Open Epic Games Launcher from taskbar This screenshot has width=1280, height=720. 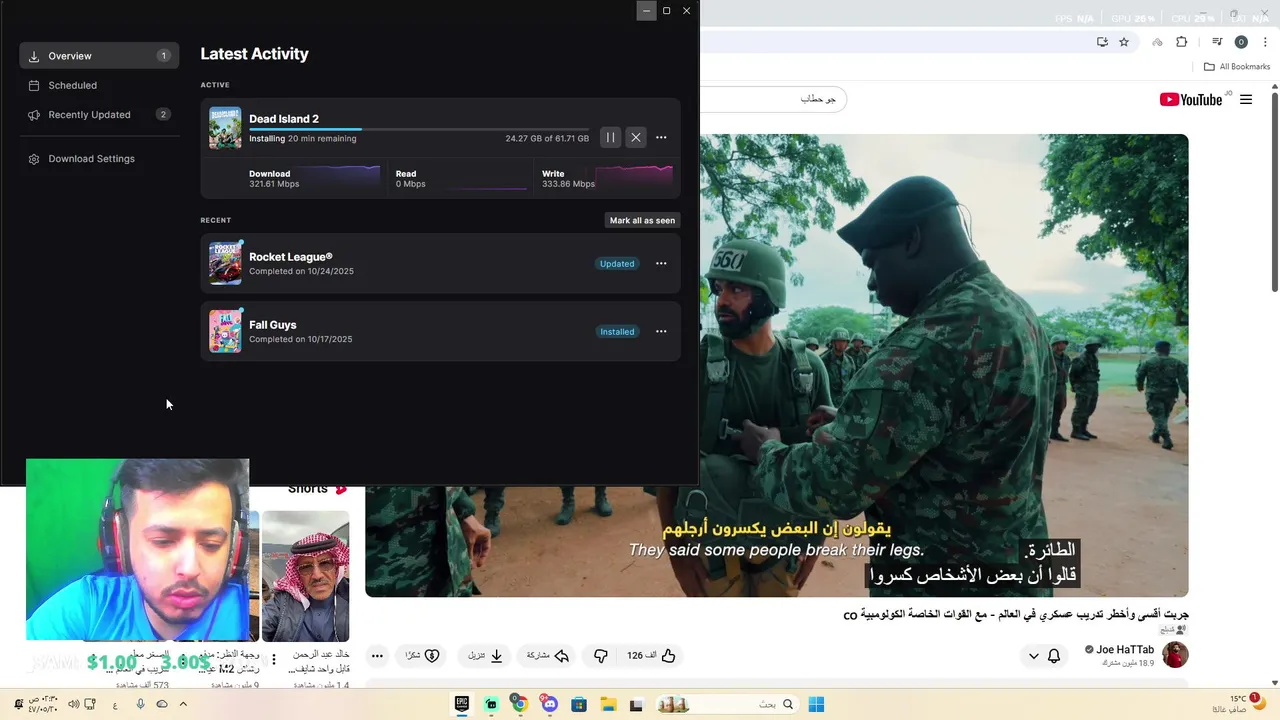(462, 704)
